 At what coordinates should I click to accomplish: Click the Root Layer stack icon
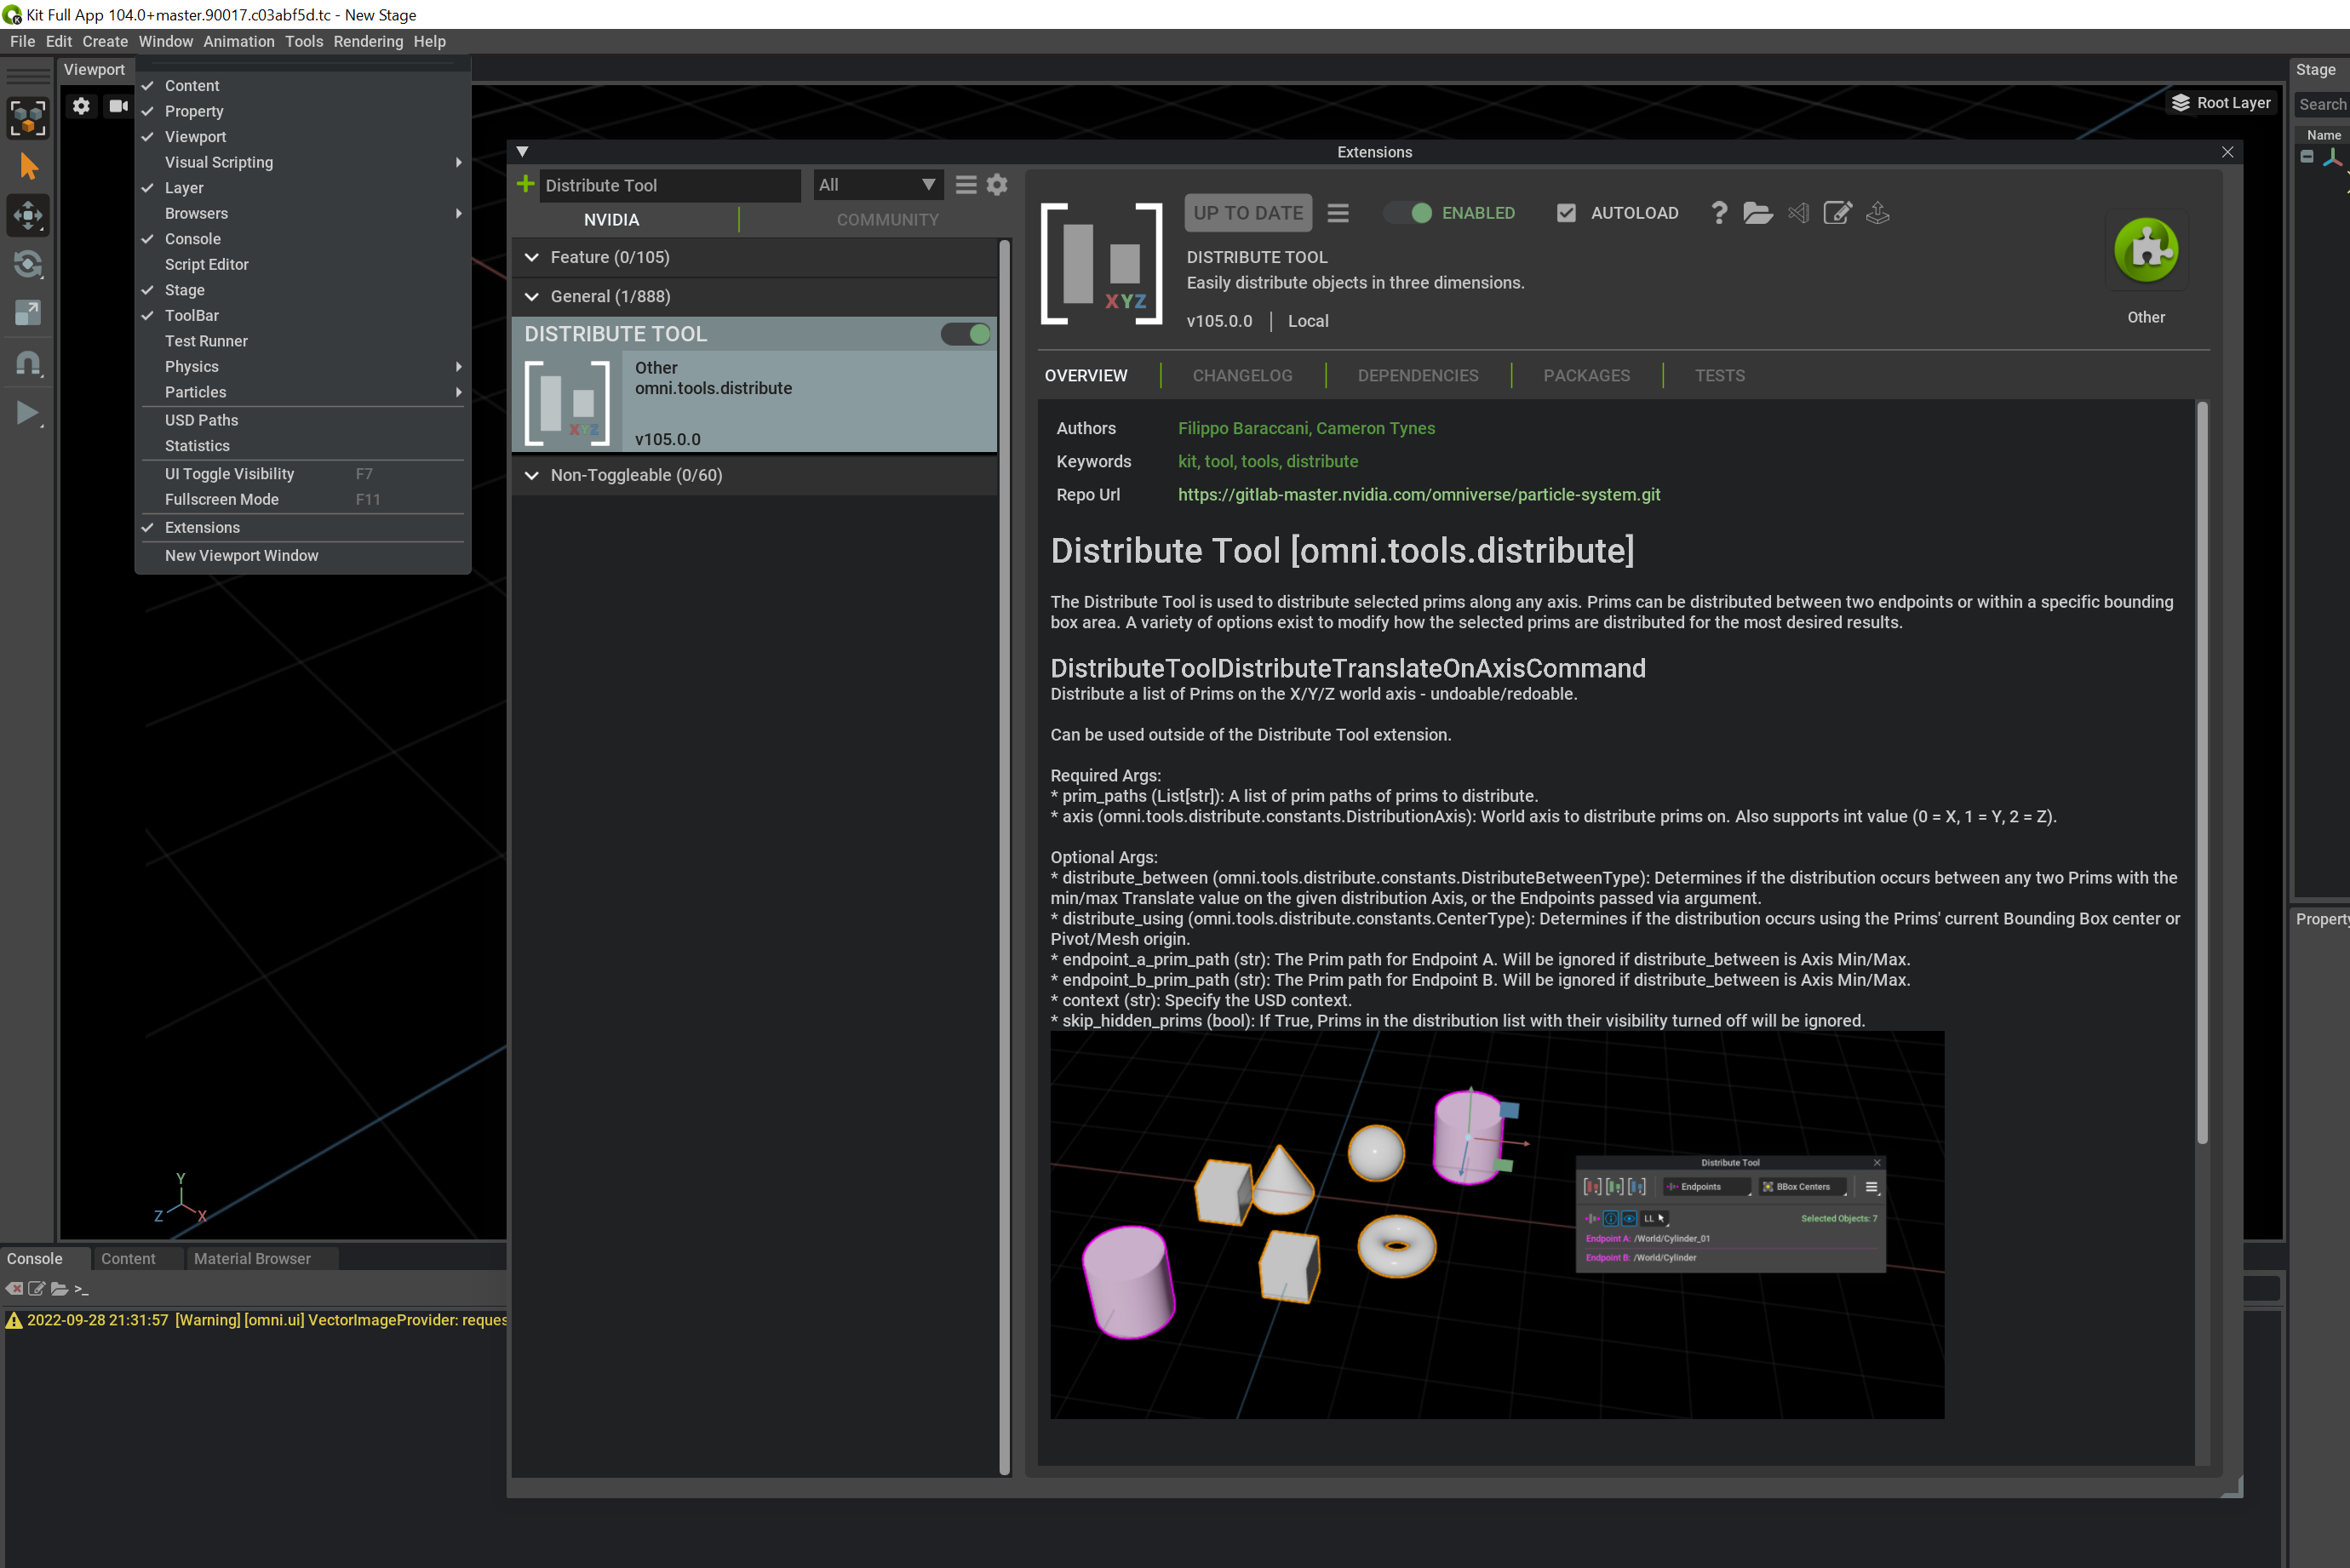[x=2181, y=103]
